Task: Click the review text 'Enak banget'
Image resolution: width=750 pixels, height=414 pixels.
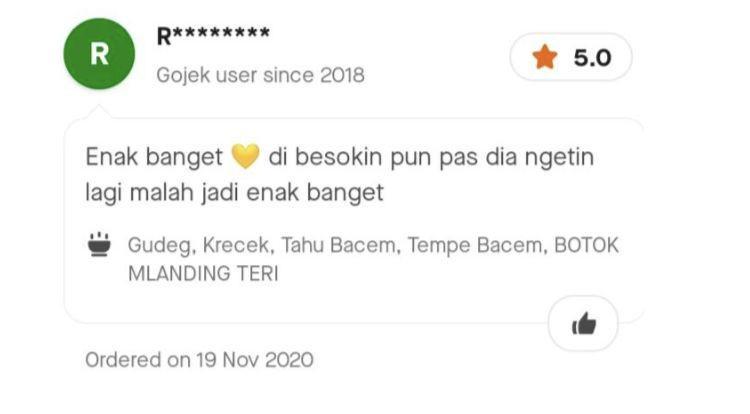Action: (x=154, y=157)
